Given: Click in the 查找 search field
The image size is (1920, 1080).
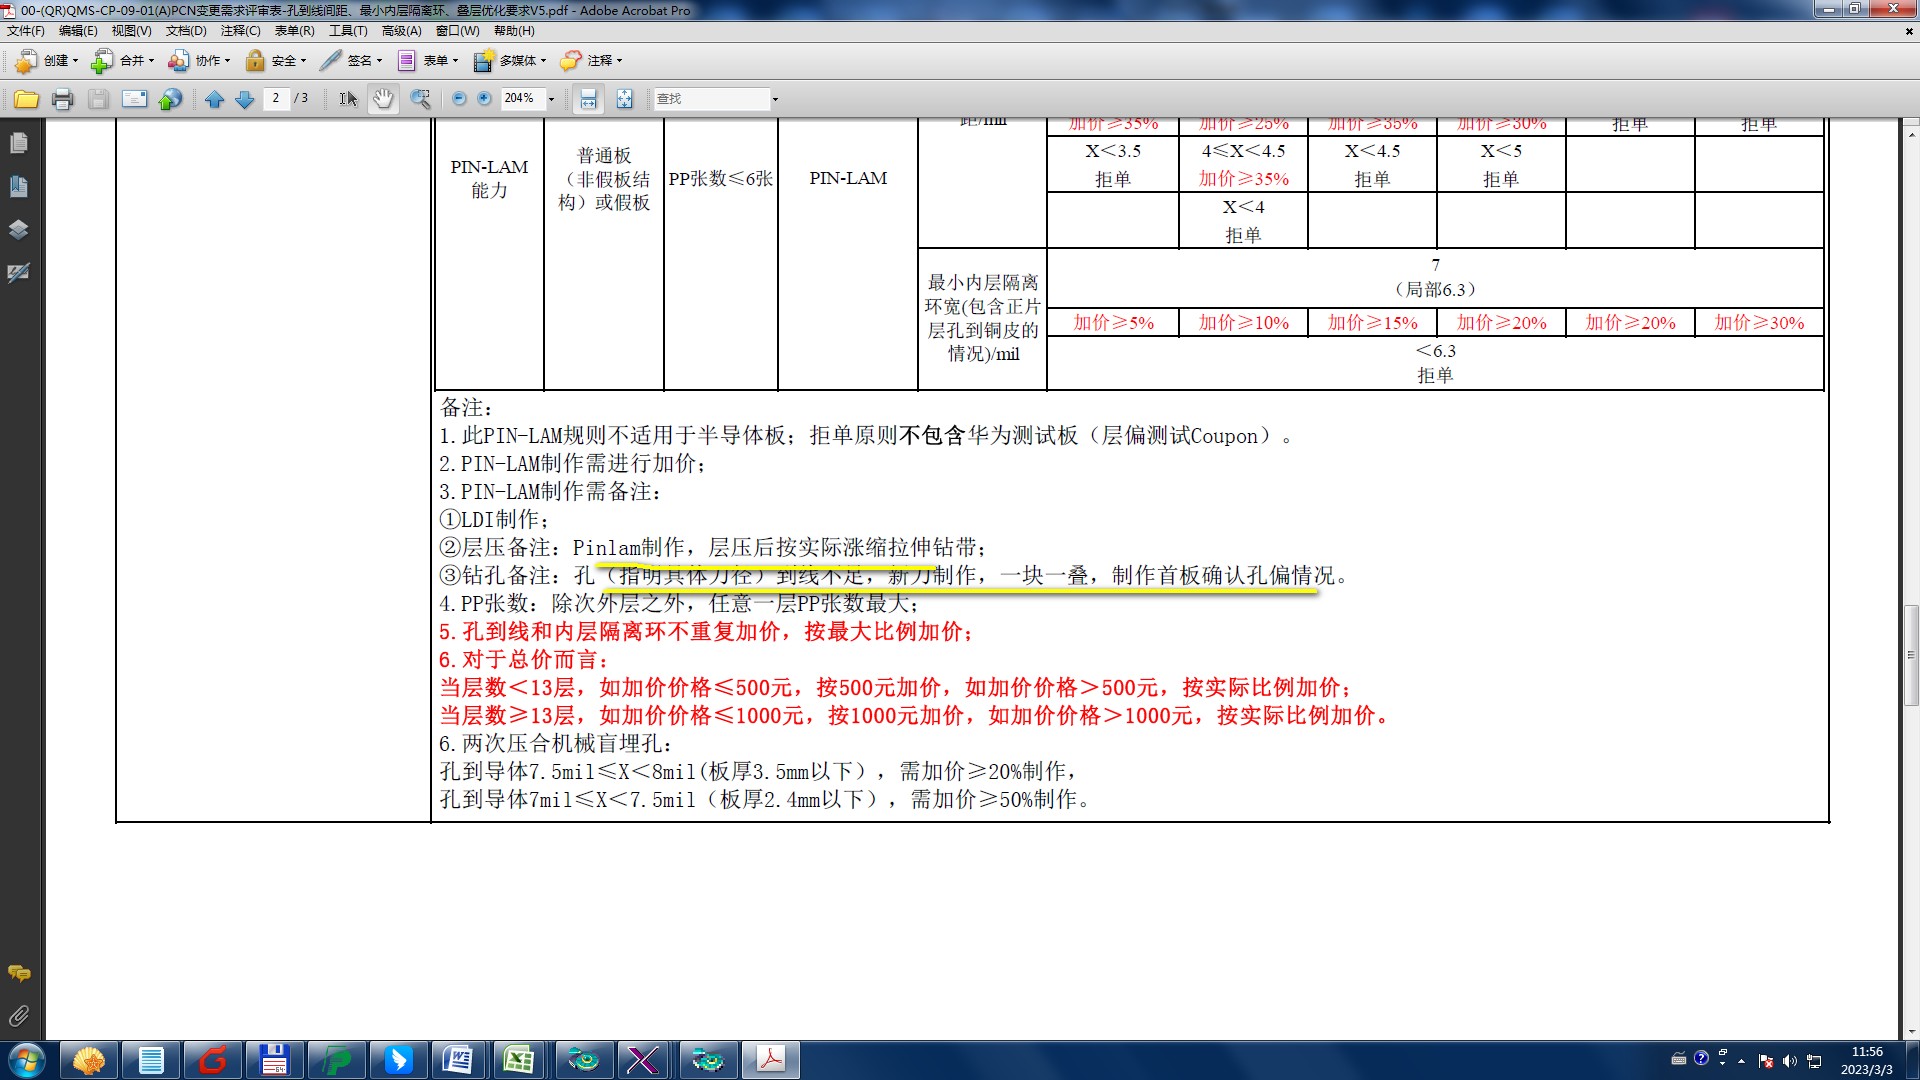Looking at the screenshot, I should pyautogui.click(x=710, y=99).
